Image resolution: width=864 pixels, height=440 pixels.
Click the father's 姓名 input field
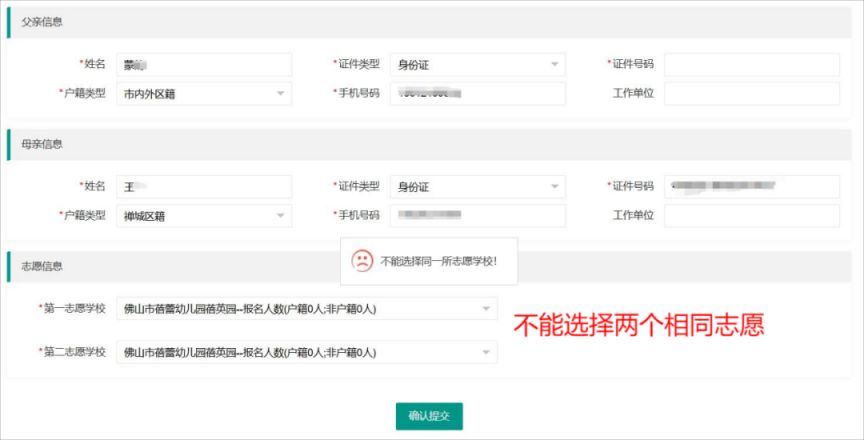point(204,64)
